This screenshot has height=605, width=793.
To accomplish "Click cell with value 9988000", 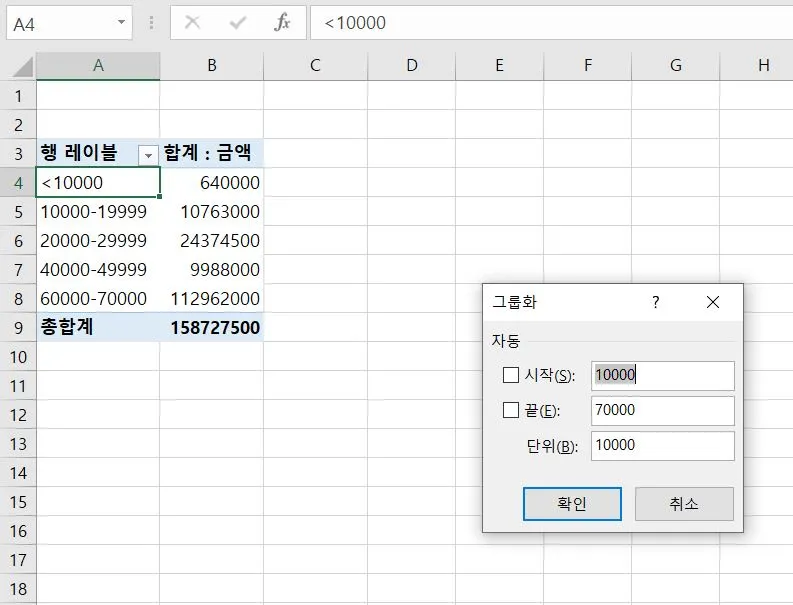I will (212, 269).
